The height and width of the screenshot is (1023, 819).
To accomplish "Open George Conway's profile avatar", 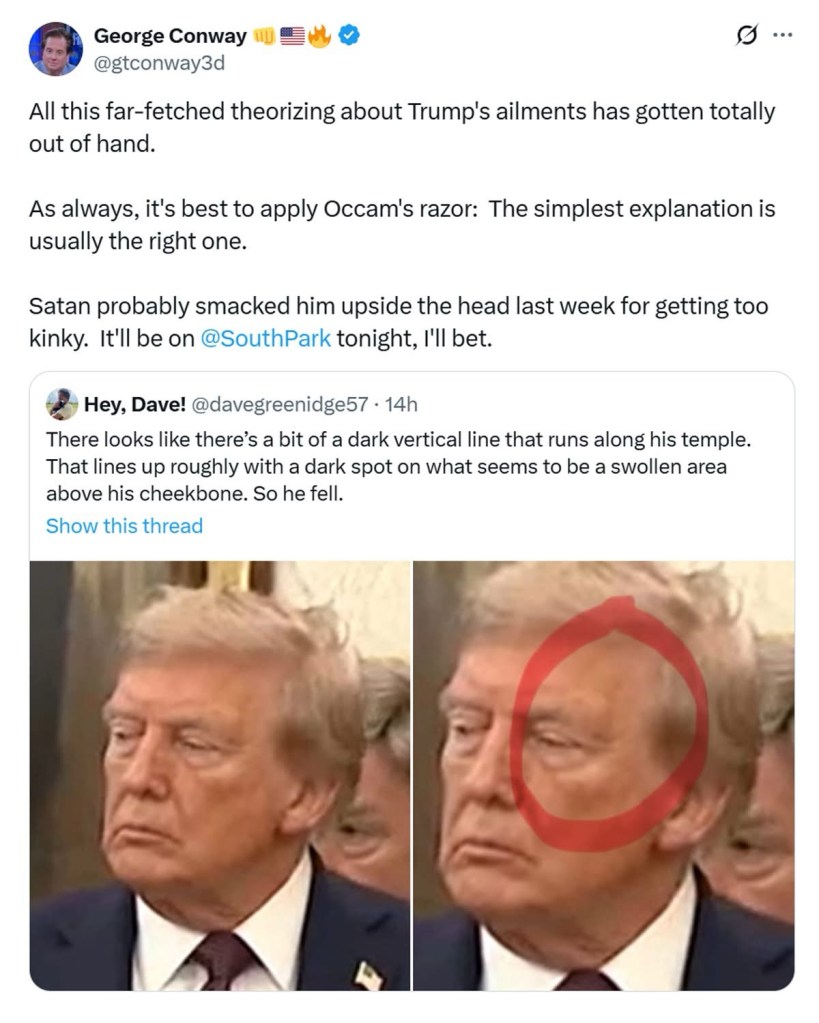I will click(x=55, y=49).
